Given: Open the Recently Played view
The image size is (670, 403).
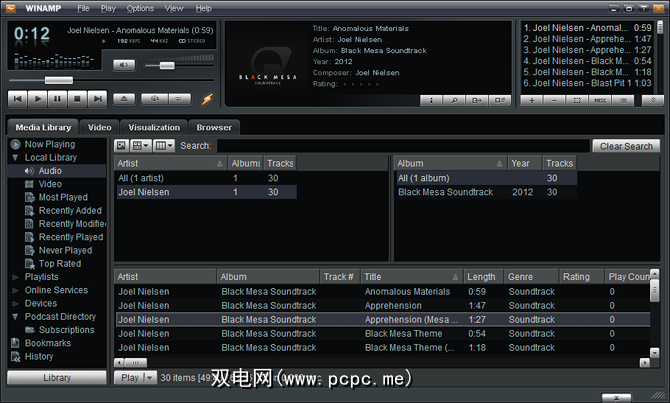Looking at the screenshot, I should point(71,237).
